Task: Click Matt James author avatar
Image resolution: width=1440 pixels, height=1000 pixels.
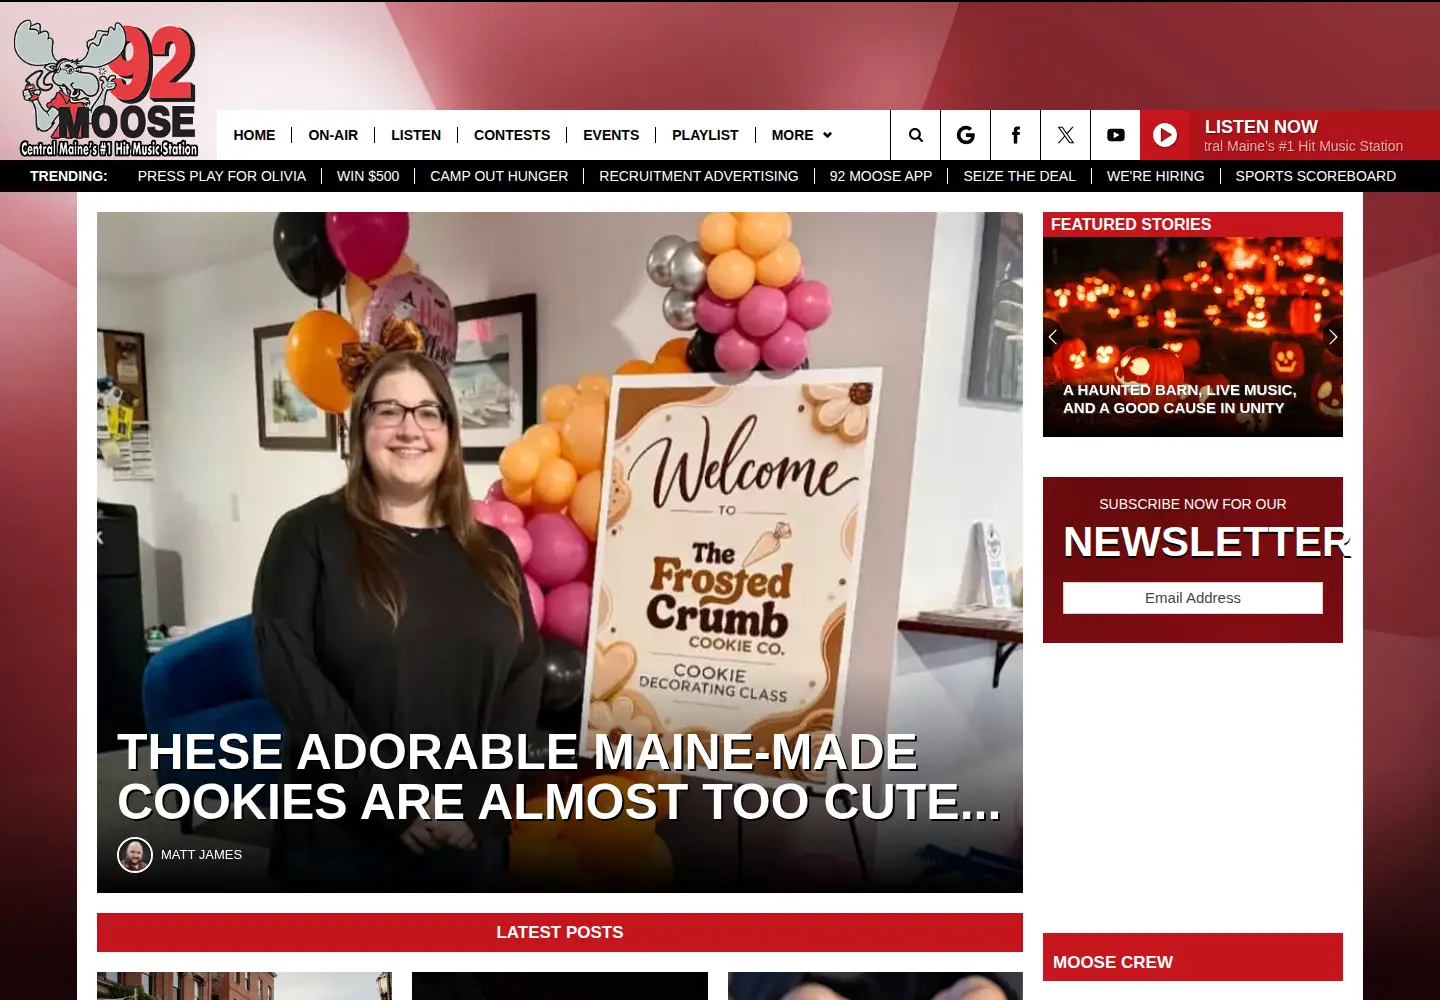Action: click(135, 855)
